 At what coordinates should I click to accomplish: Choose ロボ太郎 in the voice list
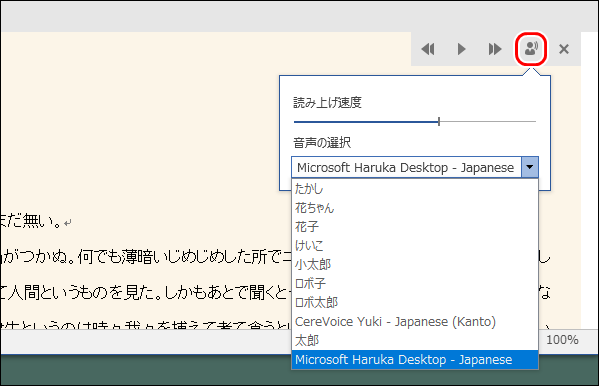coord(415,303)
